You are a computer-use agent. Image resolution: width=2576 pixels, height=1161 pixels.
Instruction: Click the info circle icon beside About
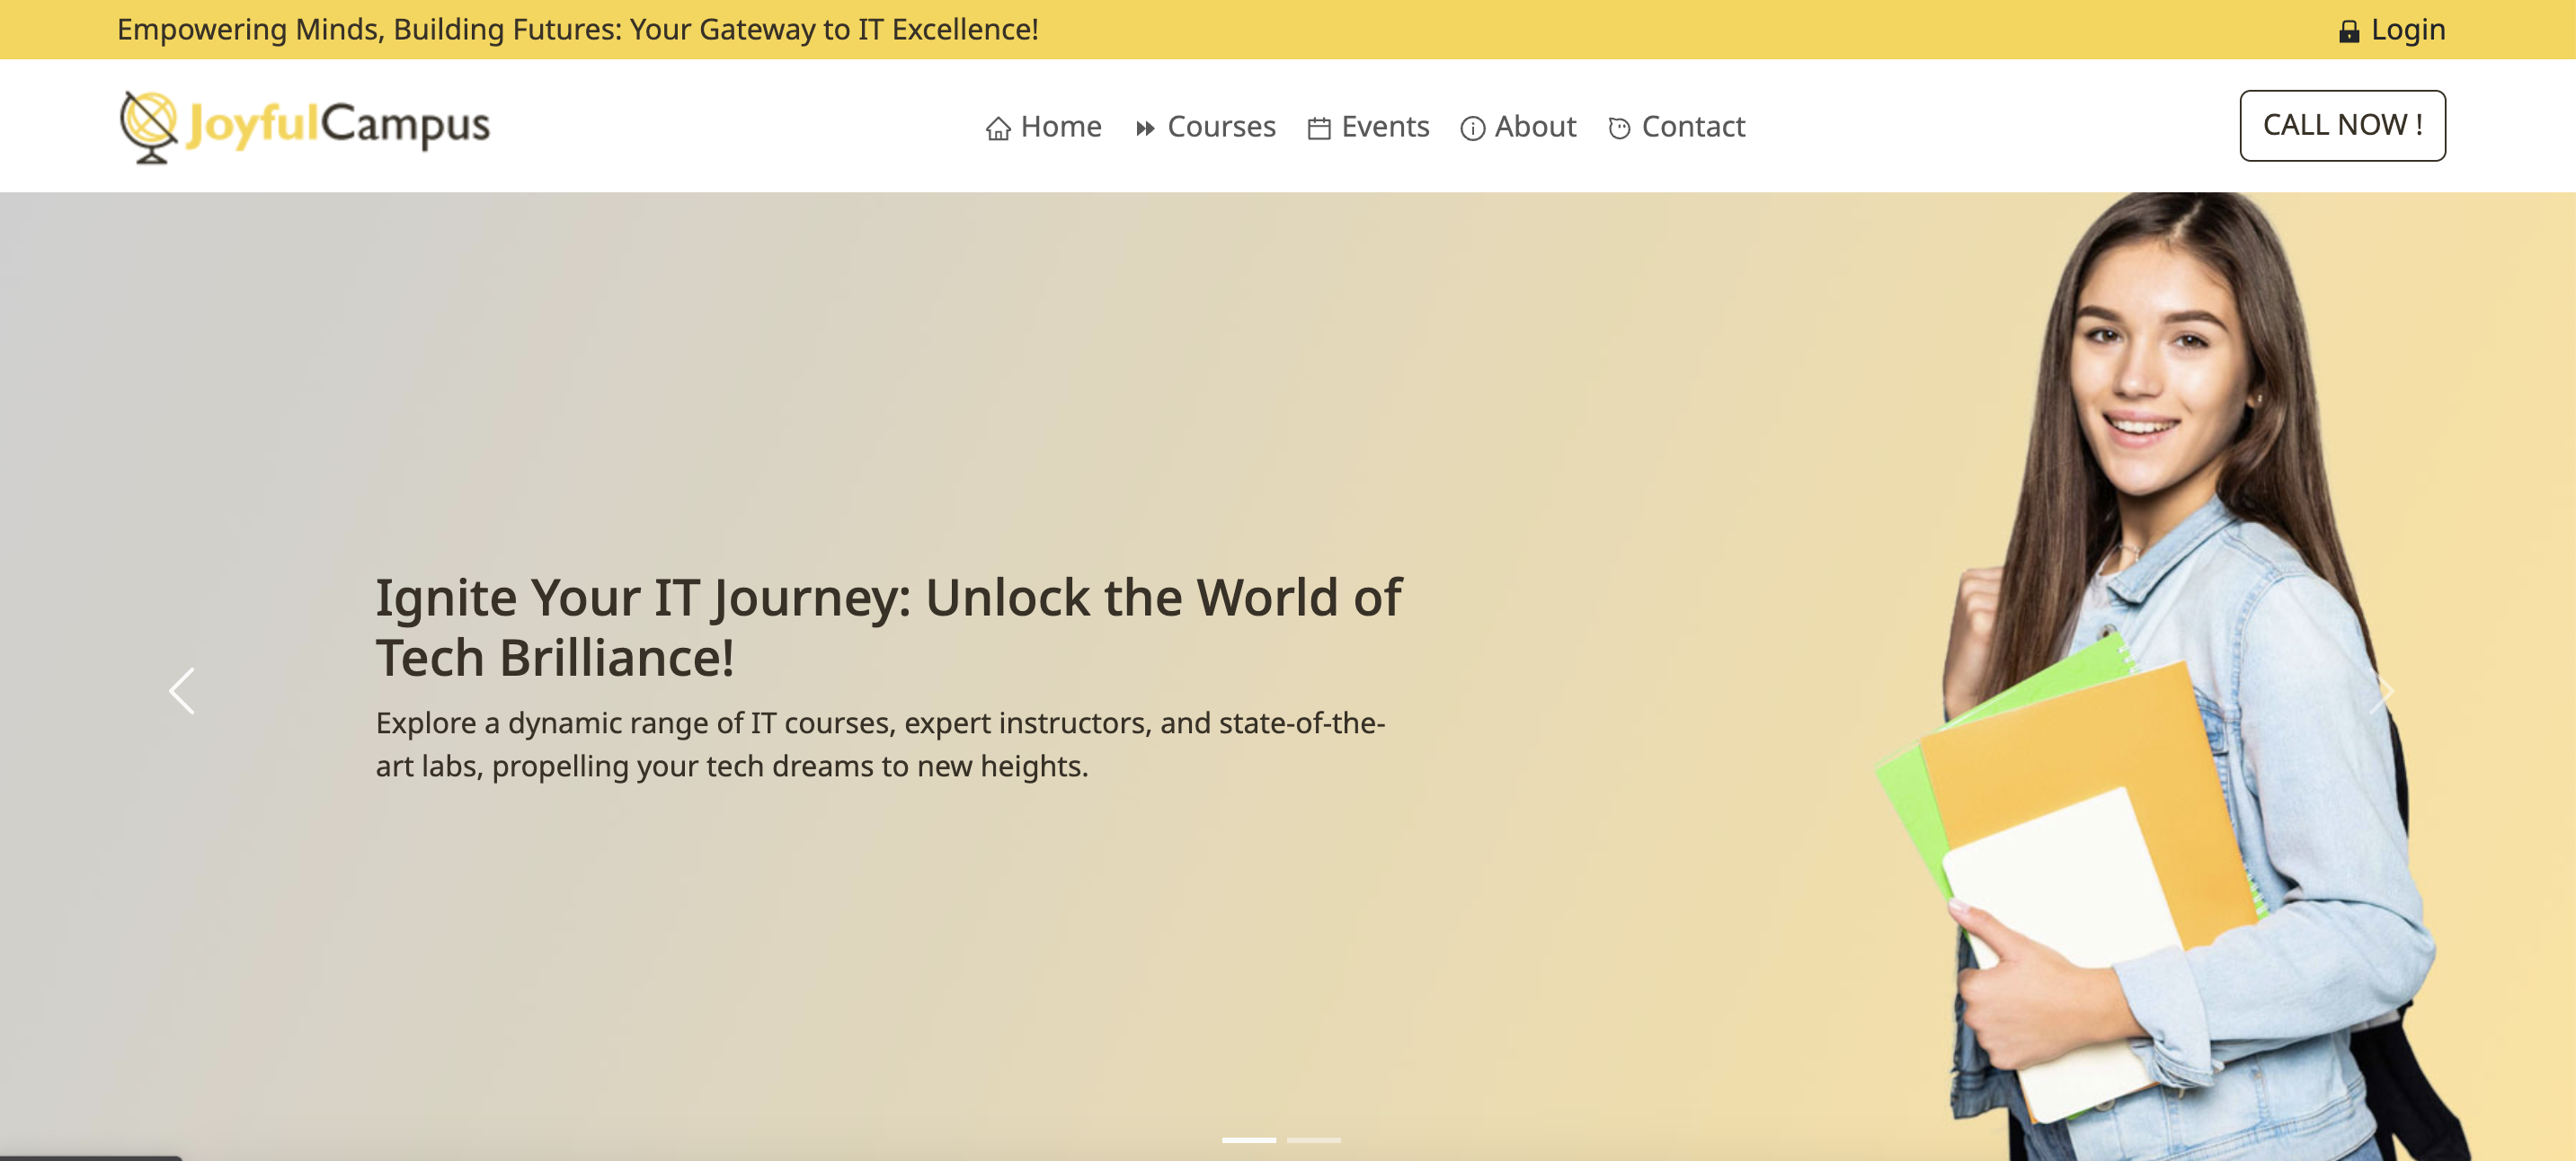click(x=1472, y=129)
